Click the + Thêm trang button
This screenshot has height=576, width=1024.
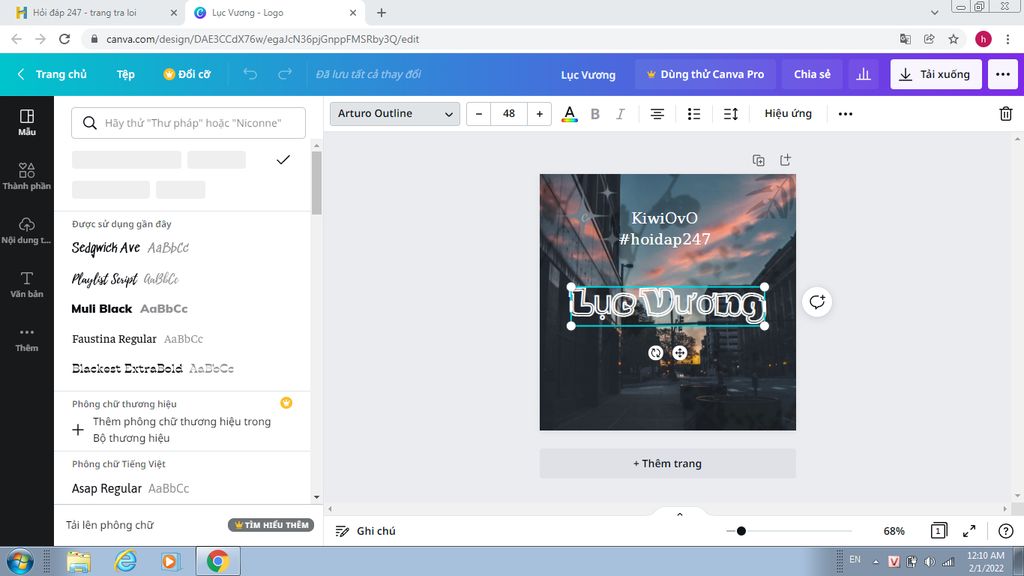(x=667, y=463)
